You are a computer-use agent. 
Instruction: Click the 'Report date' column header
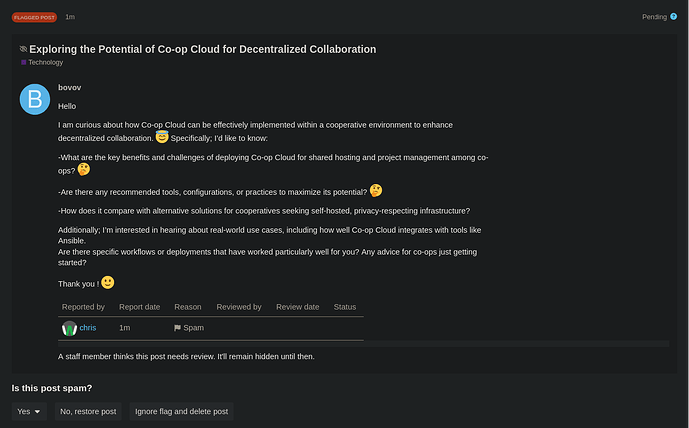pyautogui.click(x=138, y=307)
